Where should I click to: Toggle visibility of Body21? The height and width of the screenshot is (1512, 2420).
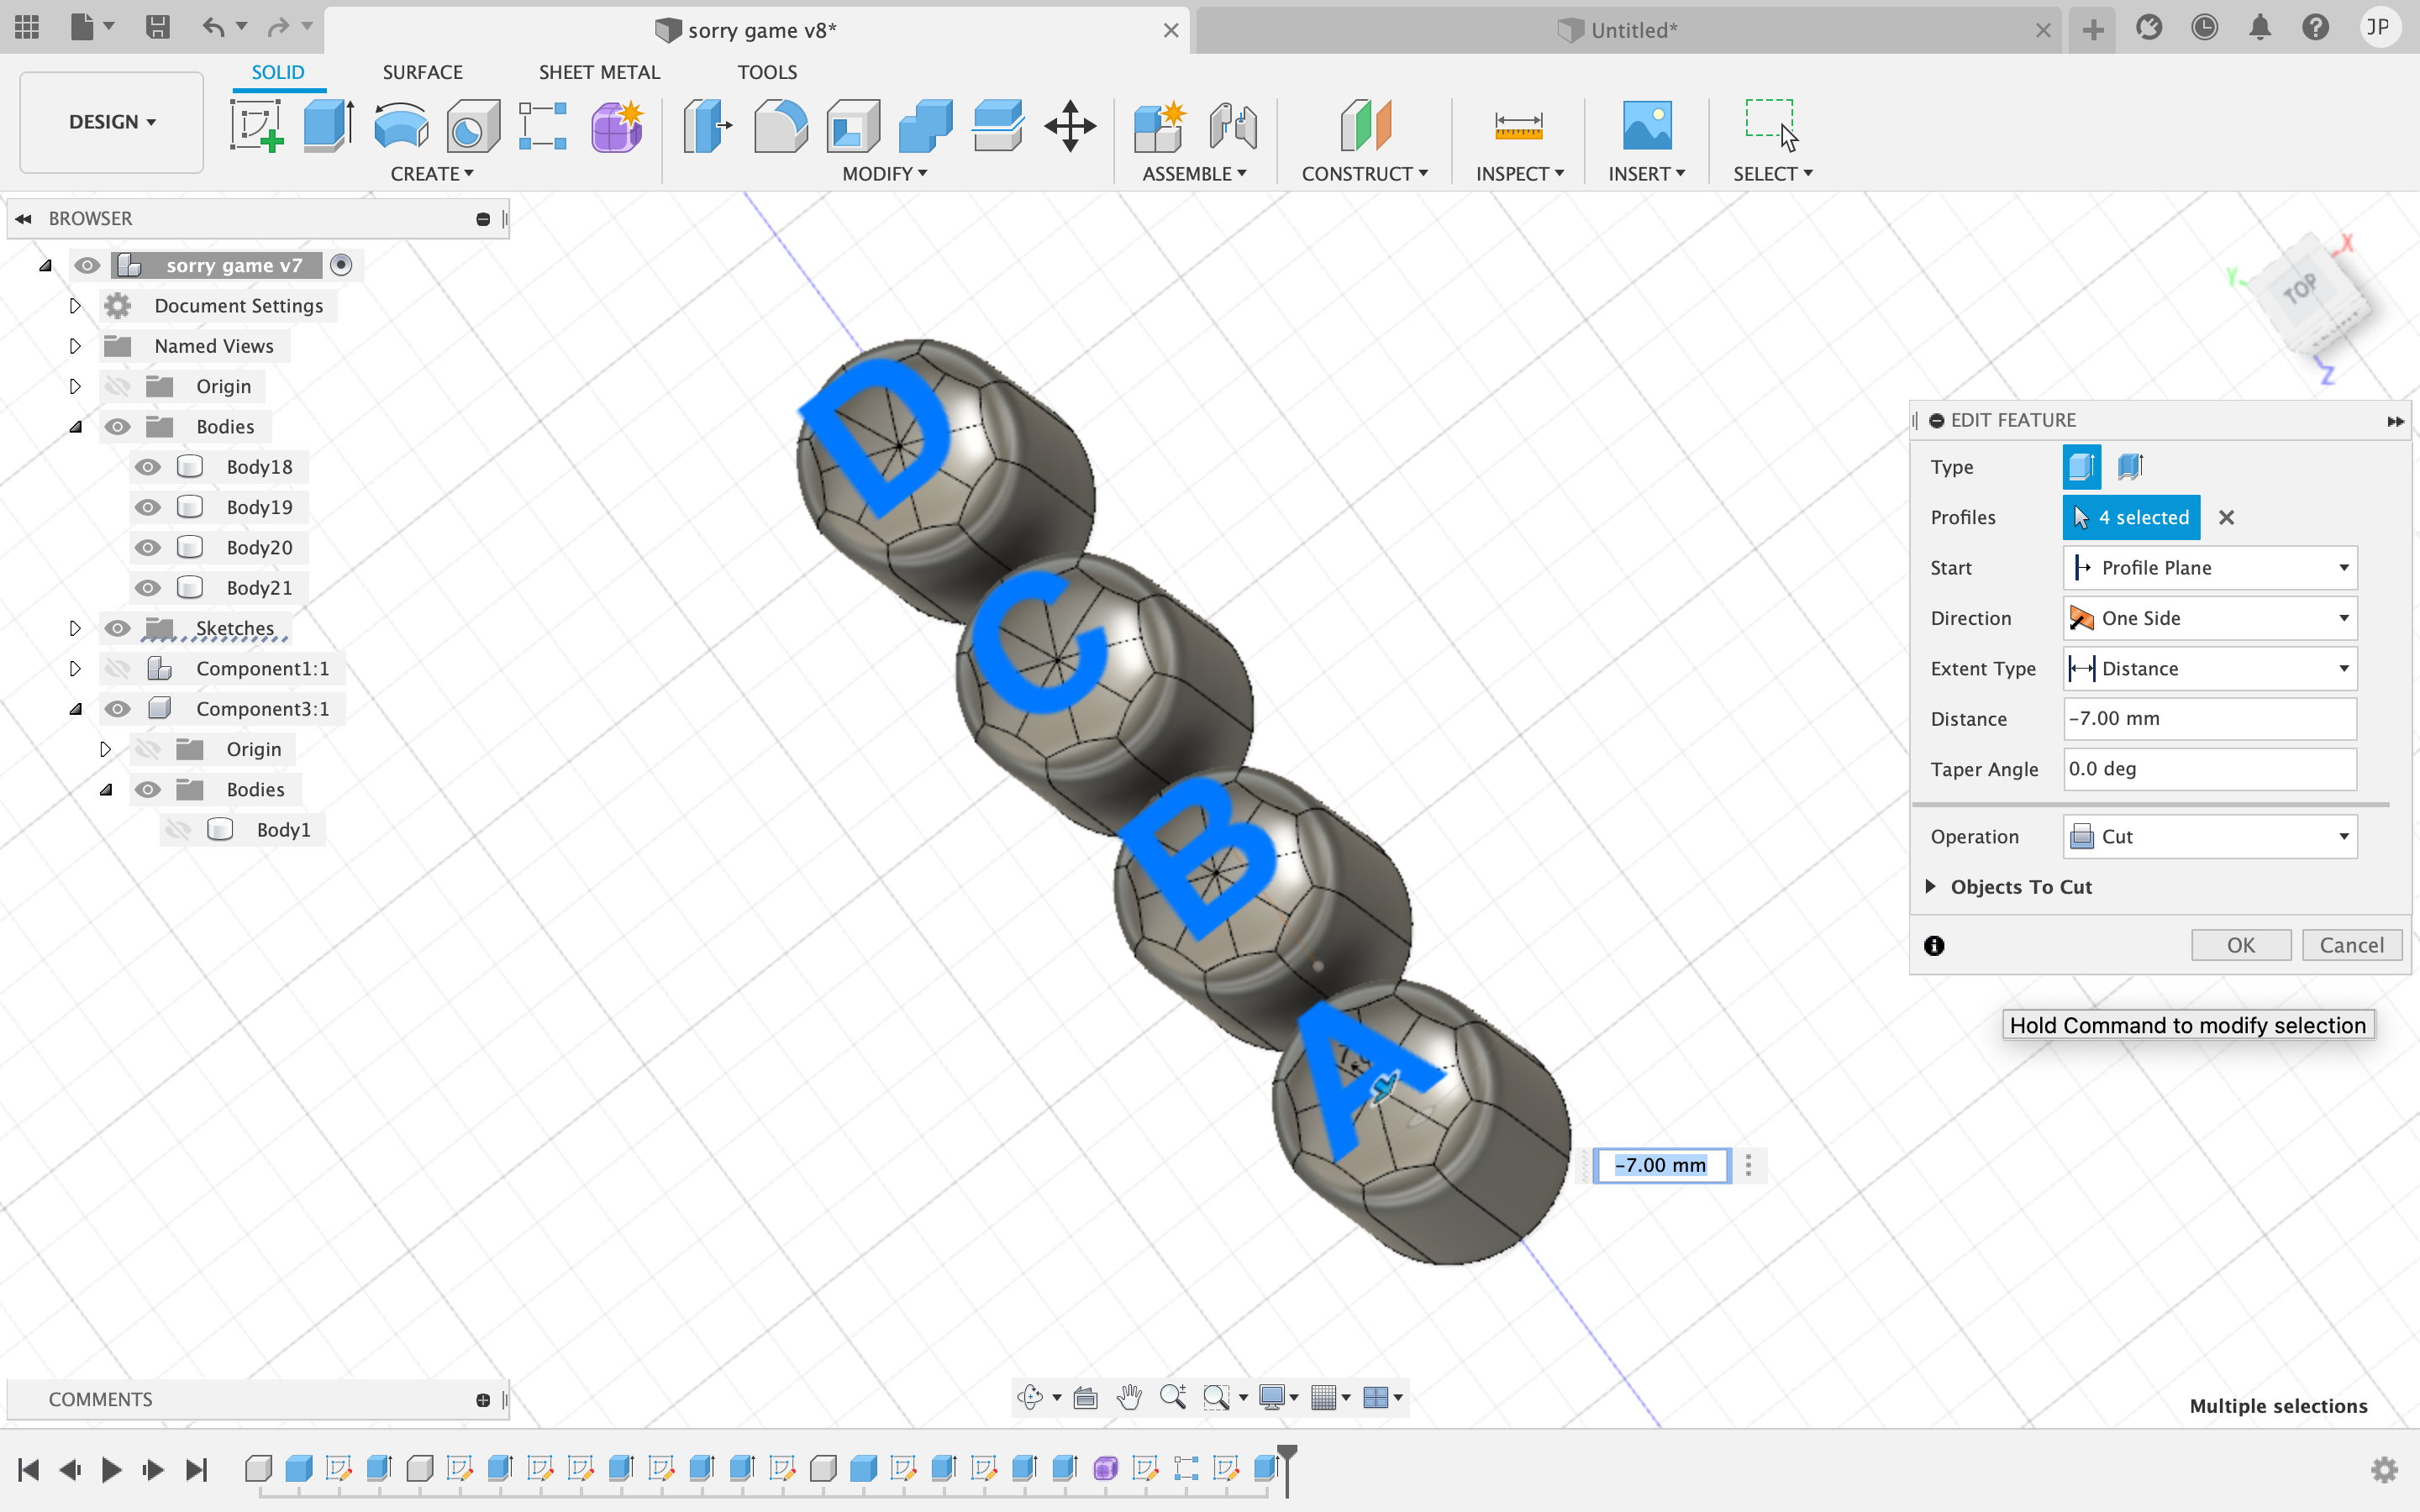click(x=147, y=588)
